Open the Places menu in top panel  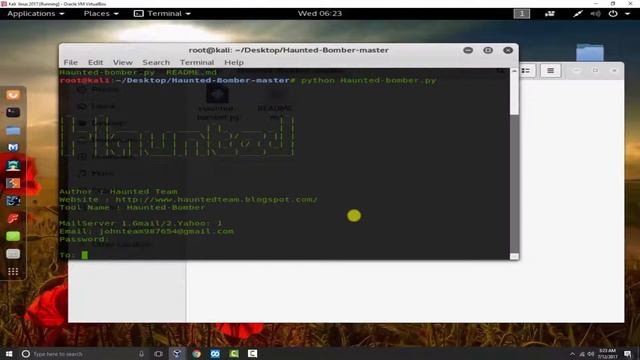[x=101, y=13]
